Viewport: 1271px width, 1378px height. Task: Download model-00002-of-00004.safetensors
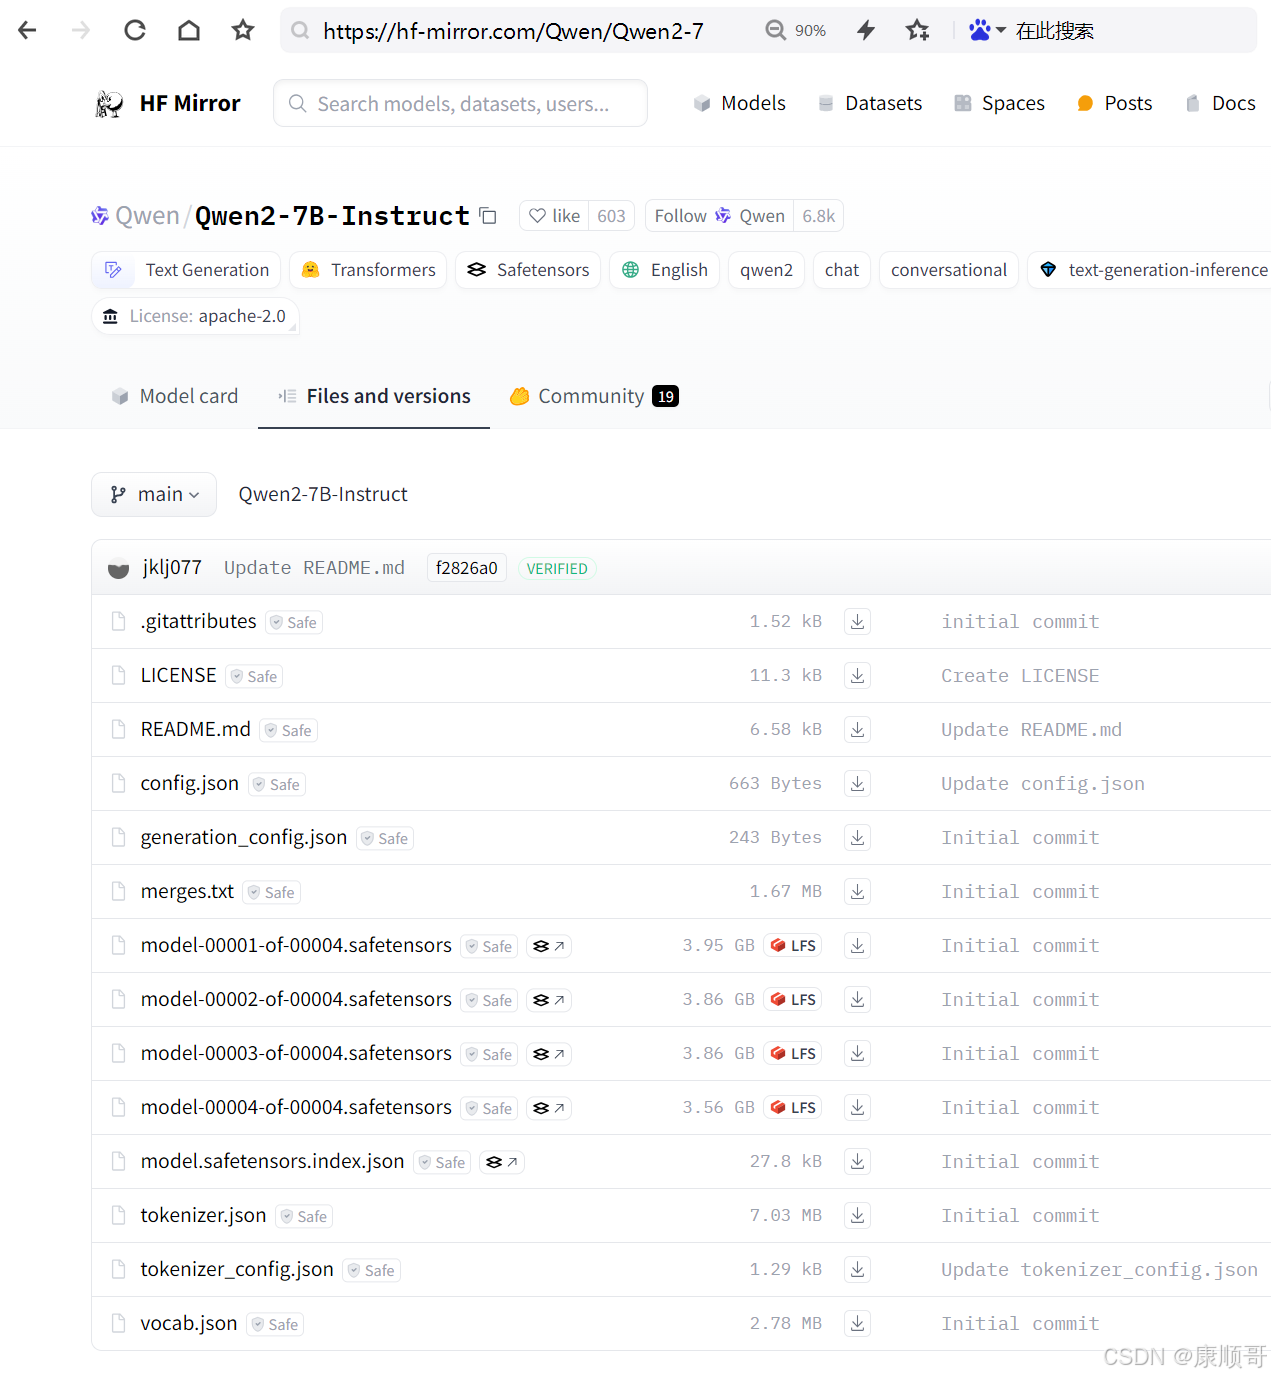(857, 1000)
